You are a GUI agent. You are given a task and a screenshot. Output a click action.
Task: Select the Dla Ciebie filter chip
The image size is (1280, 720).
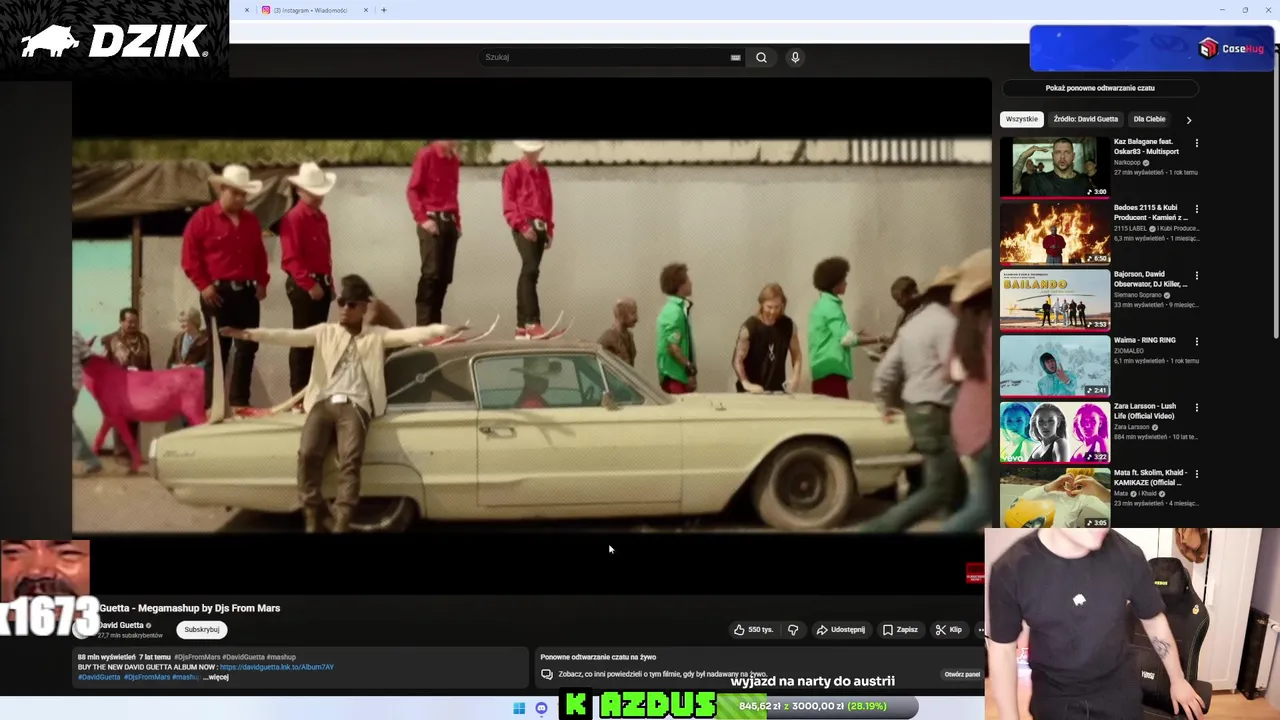(x=1149, y=119)
